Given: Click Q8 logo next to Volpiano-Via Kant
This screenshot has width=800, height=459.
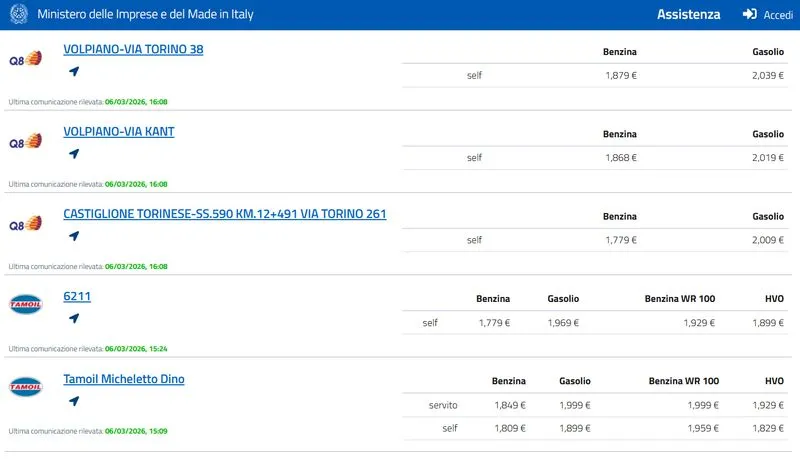Looking at the screenshot, I should (25, 142).
